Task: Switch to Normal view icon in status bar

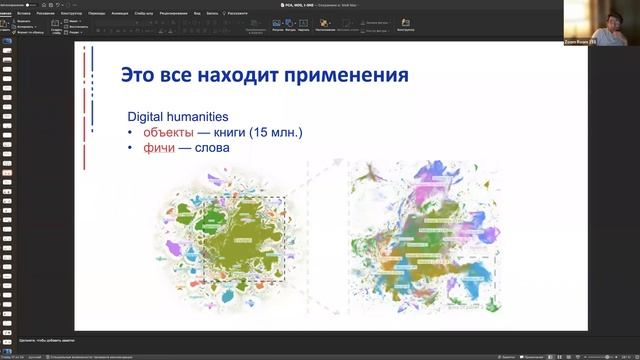Action: (550, 357)
